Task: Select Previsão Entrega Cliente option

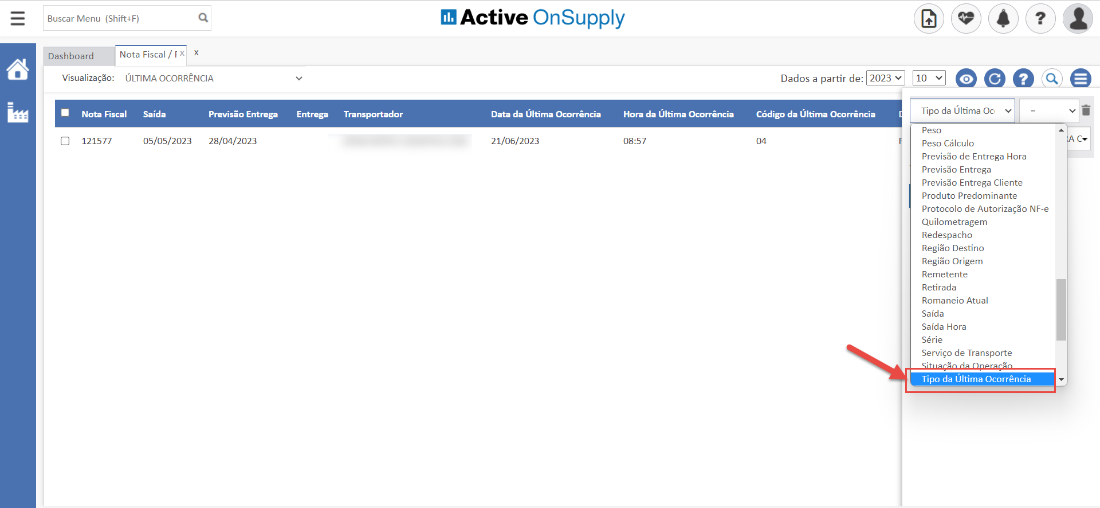Action: (x=982, y=182)
